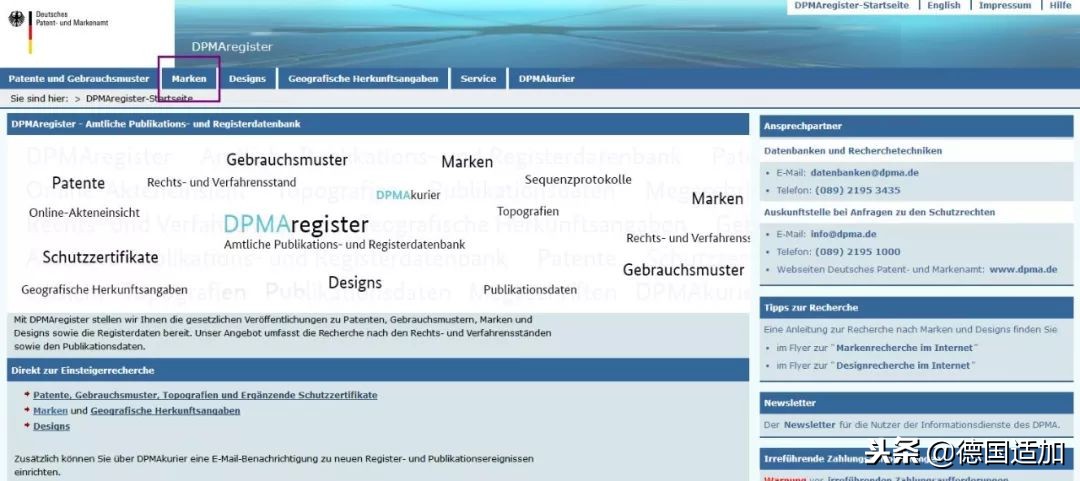
Task: Click Sequenzprotokolle in the word cloud
Action: coord(578,180)
